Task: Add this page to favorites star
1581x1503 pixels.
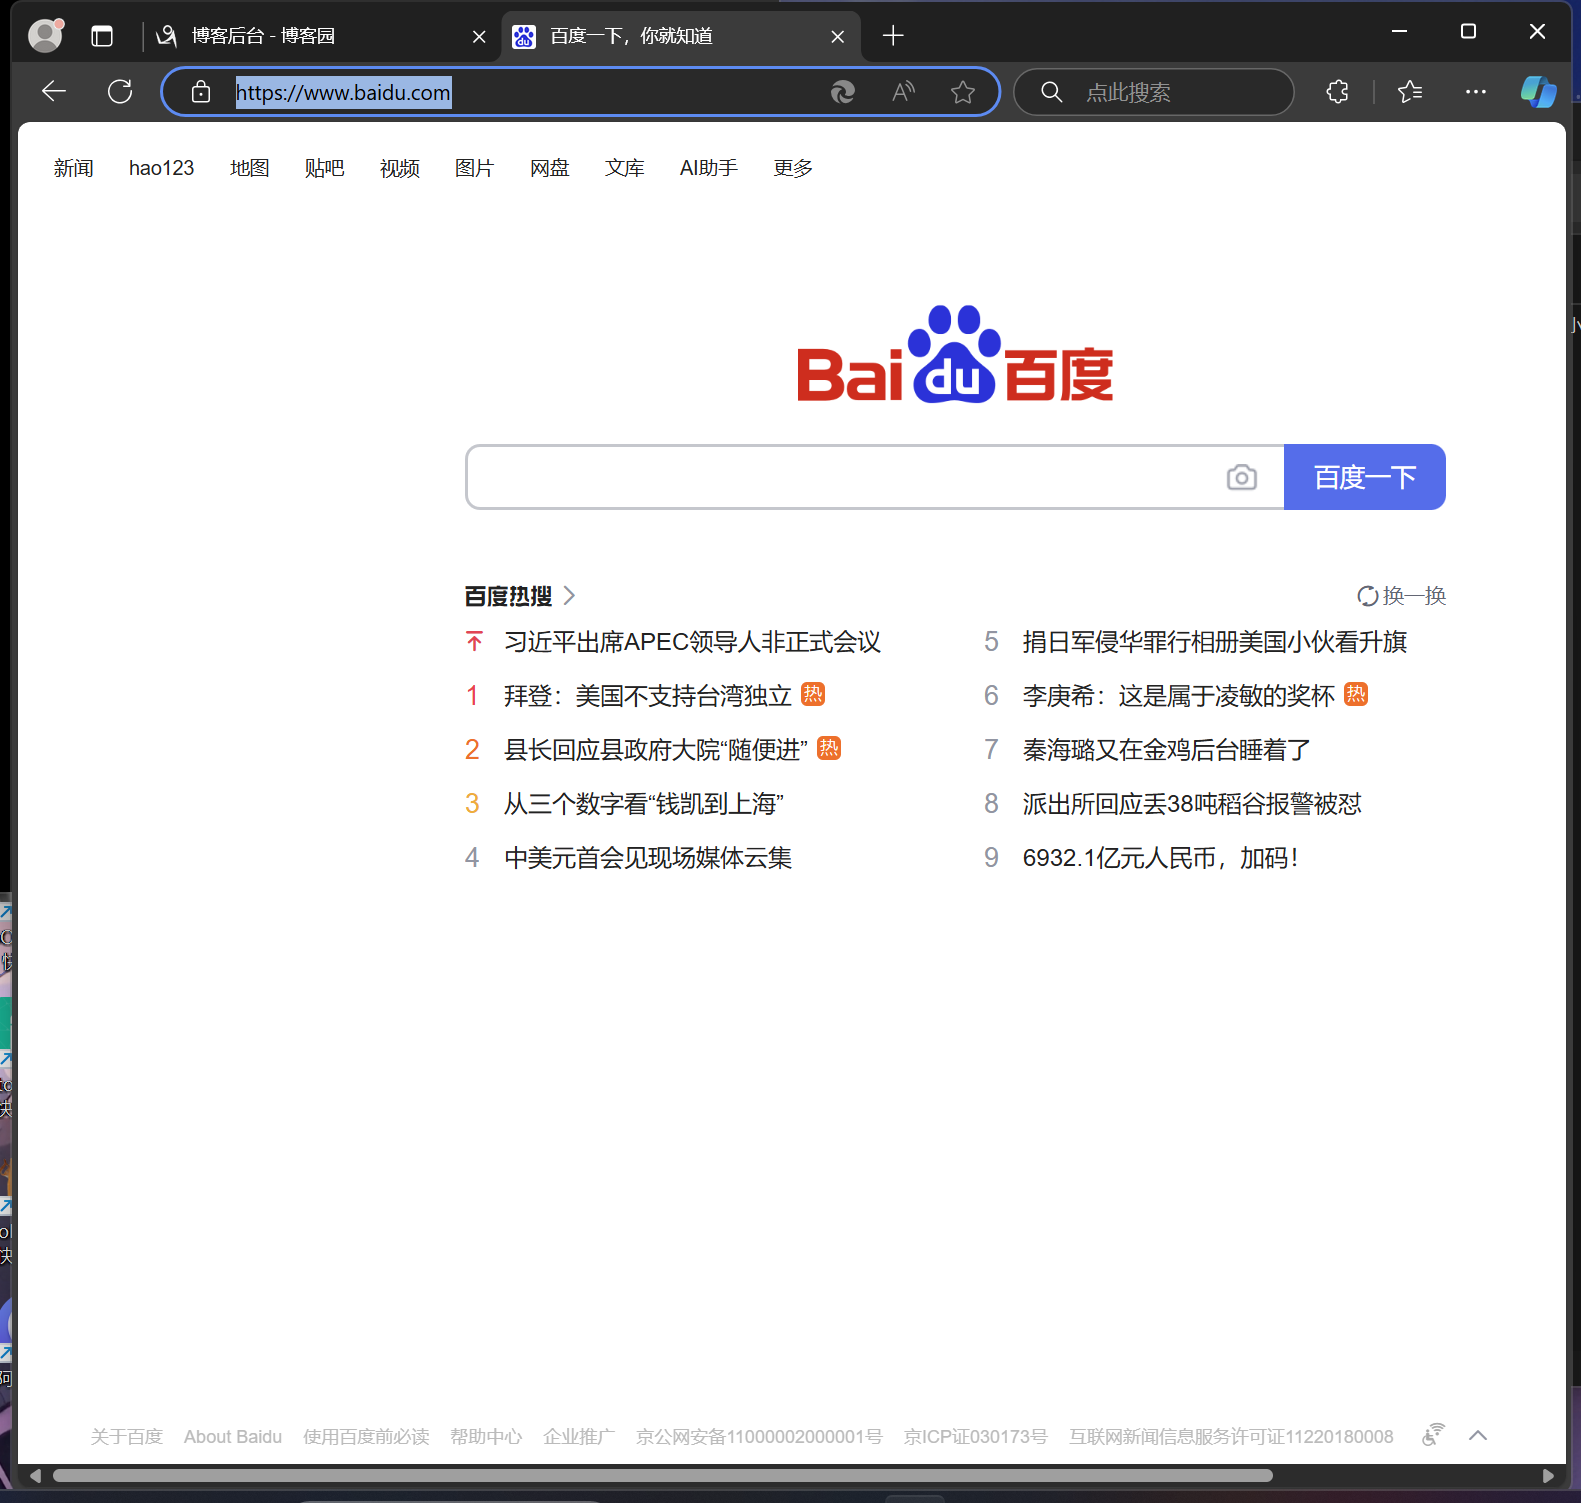Action: click(963, 92)
